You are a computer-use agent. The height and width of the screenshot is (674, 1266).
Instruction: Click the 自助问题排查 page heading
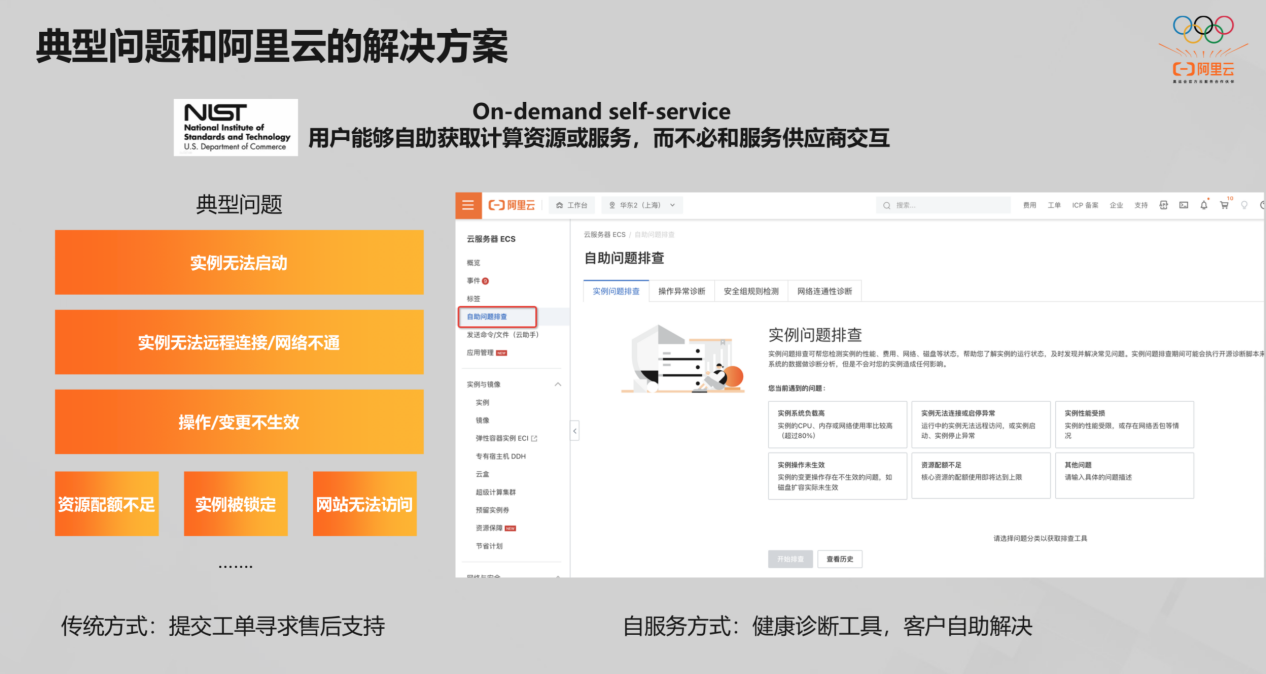pos(624,258)
